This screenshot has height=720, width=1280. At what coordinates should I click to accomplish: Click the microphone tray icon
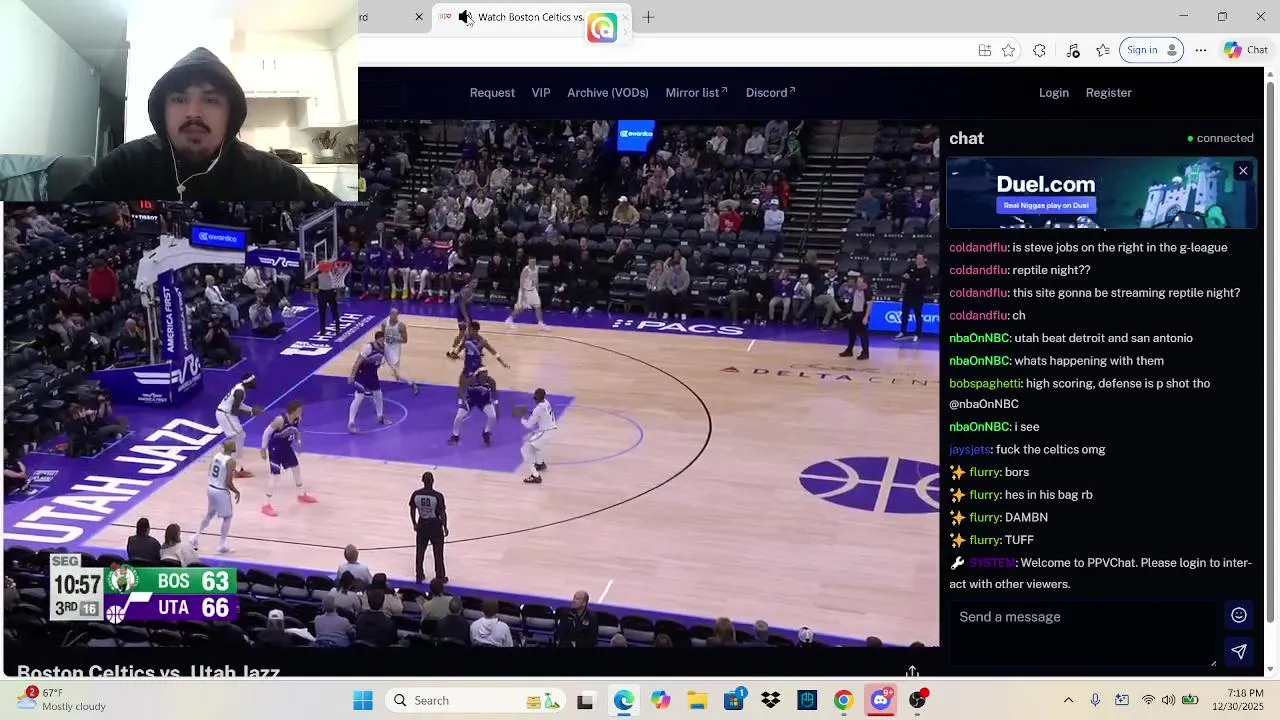[x=1095, y=701]
